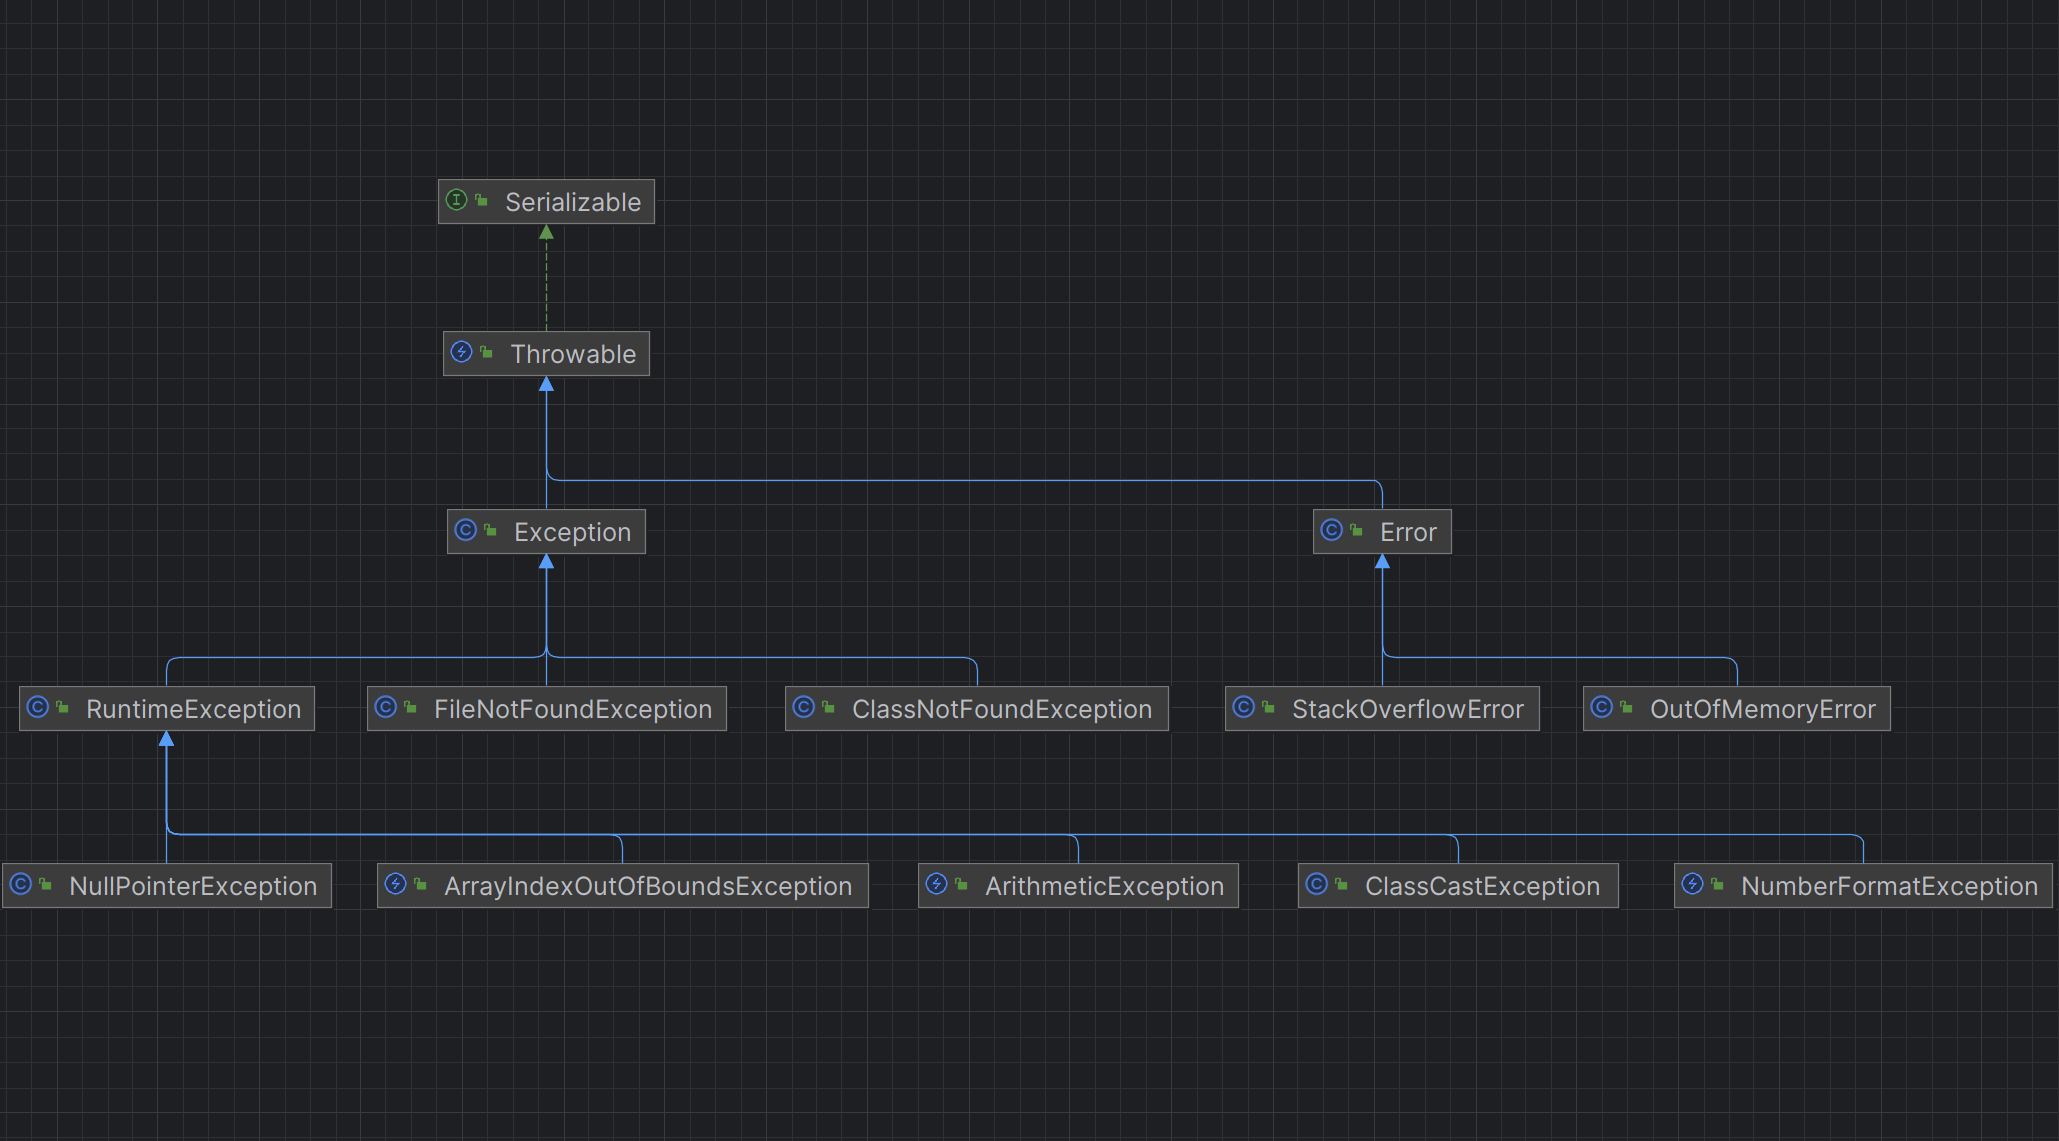
Task: Click the class icon on ArrayIndexOutOfBoundsException
Action: click(x=396, y=884)
